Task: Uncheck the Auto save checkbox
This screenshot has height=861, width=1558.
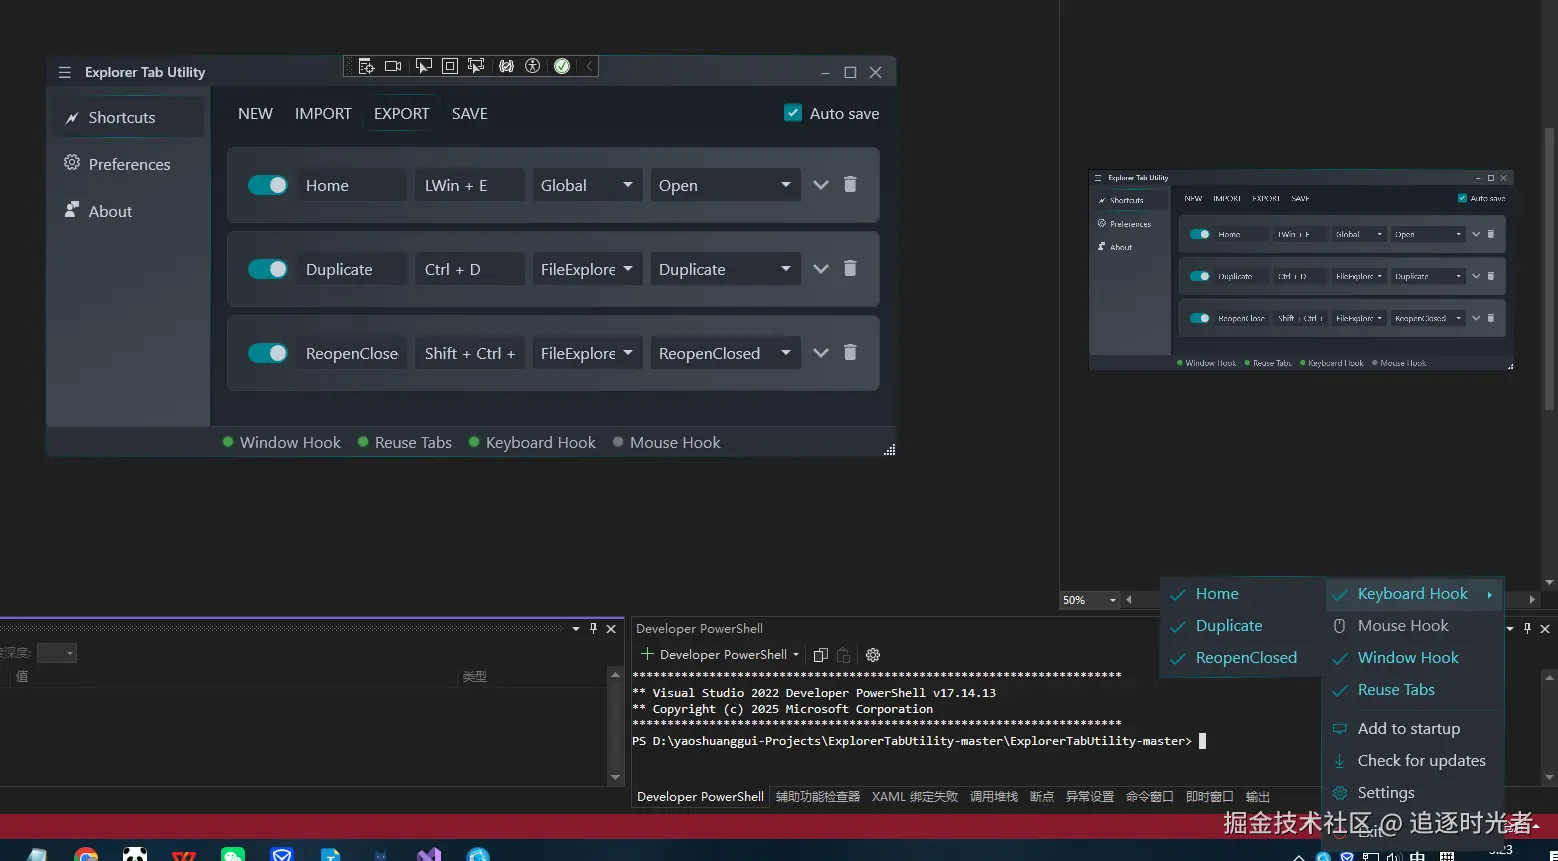Action: pos(793,113)
